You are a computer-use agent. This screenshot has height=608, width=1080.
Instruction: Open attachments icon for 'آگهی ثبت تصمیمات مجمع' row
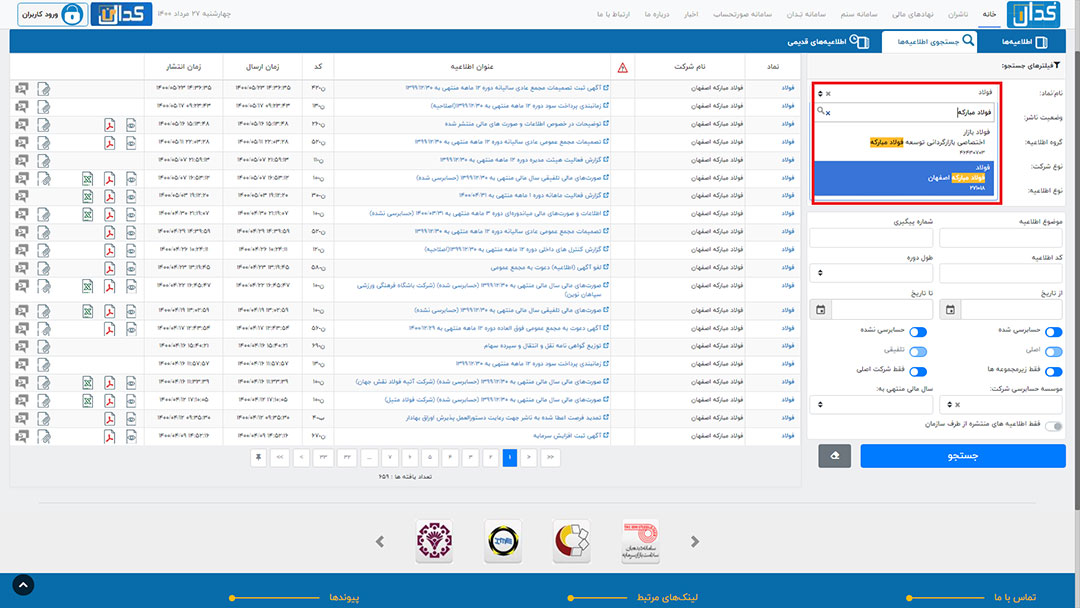tap(43, 88)
